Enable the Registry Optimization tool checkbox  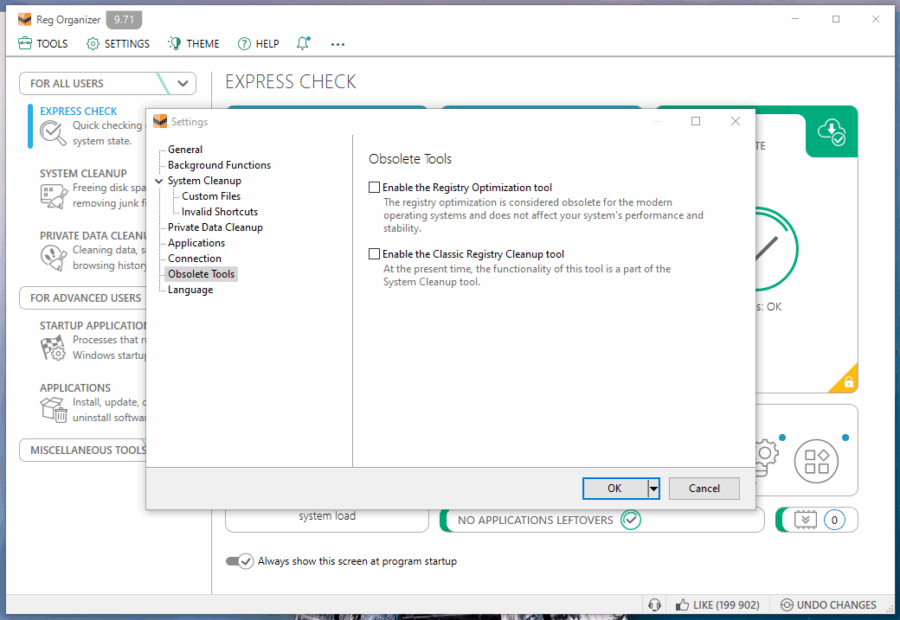pos(374,187)
